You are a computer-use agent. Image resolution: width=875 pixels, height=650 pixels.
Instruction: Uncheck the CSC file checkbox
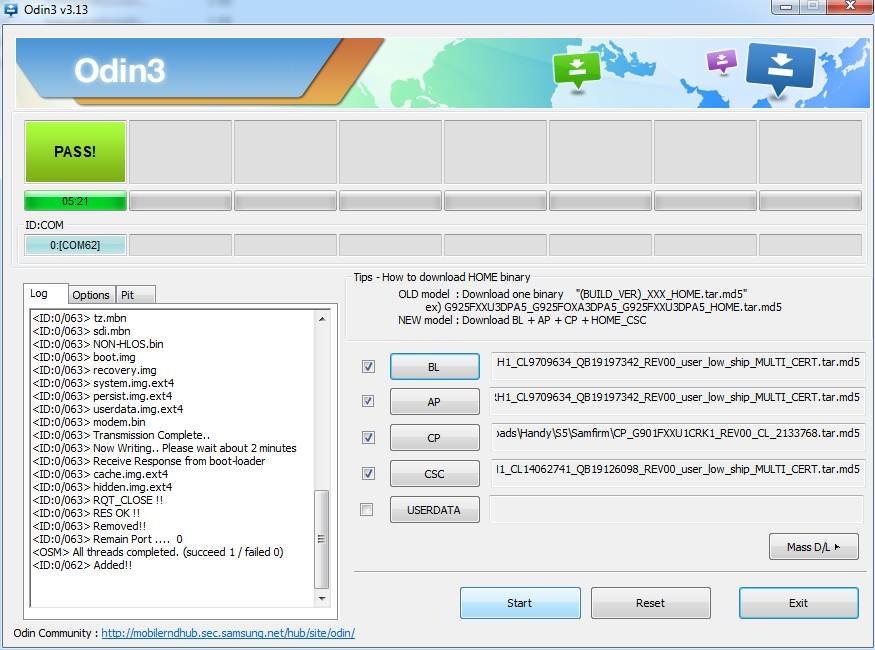coord(368,474)
